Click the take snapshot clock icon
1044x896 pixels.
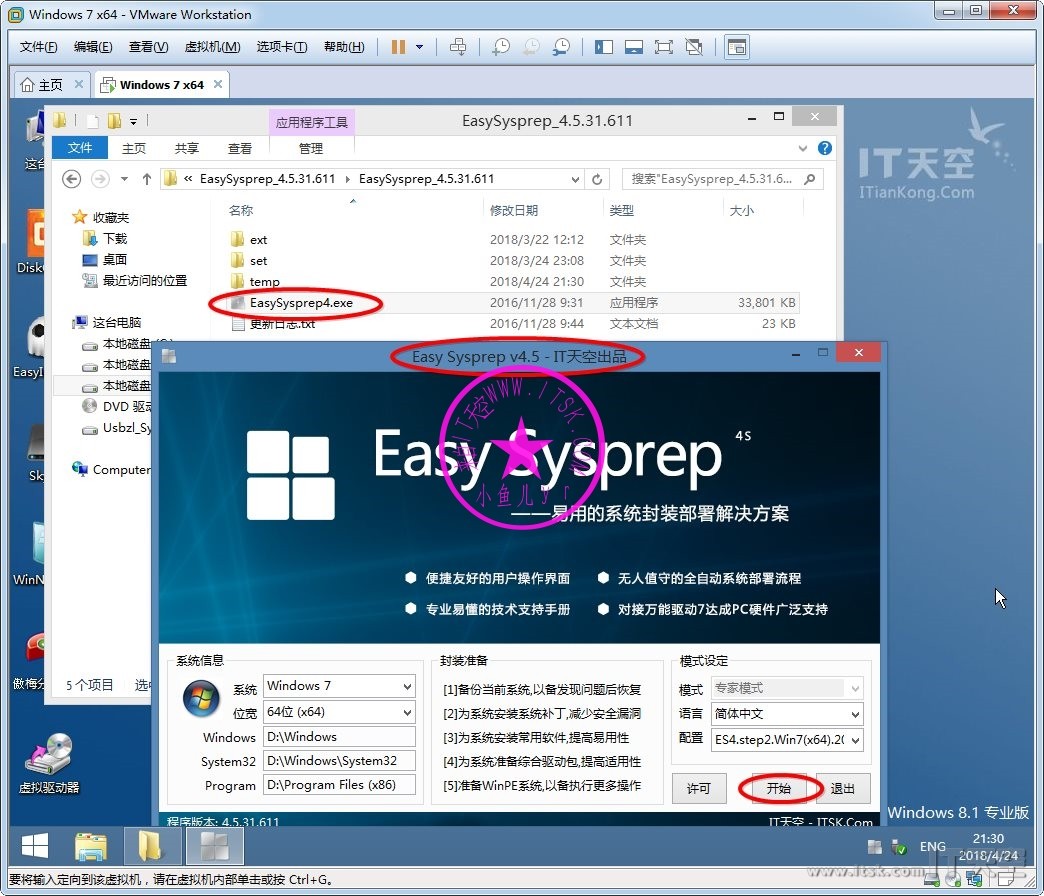[500, 47]
